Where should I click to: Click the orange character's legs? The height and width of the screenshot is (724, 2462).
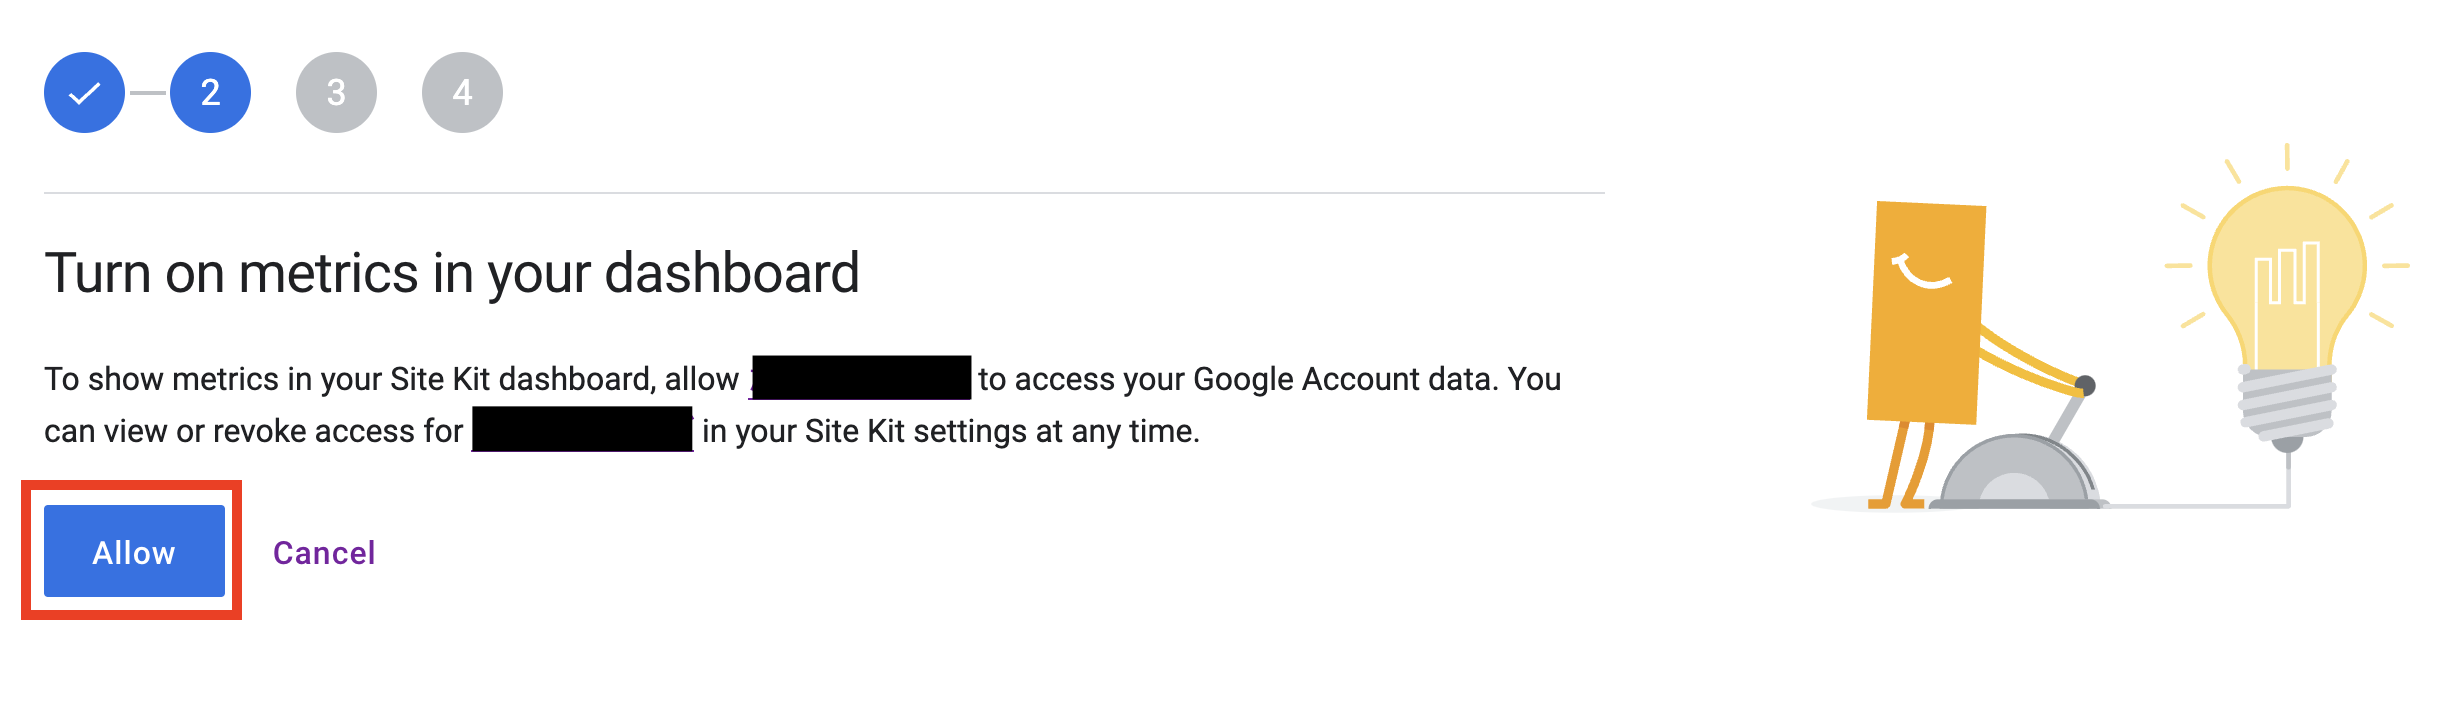pos(1907,464)
